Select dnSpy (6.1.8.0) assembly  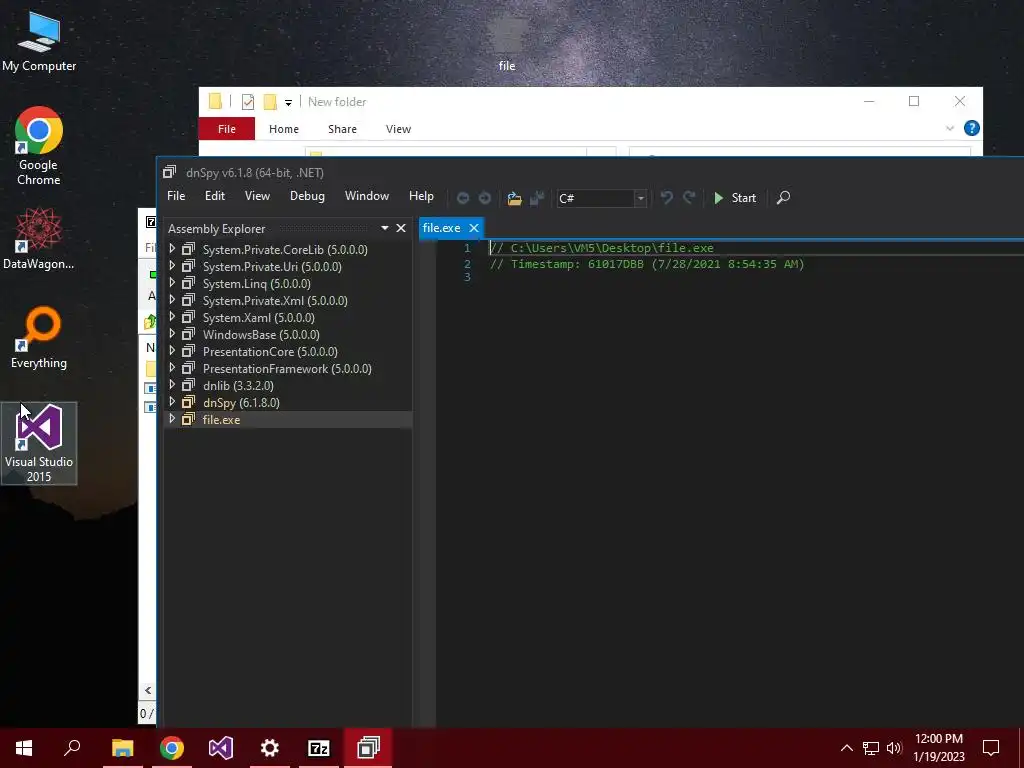click(241, 402)
